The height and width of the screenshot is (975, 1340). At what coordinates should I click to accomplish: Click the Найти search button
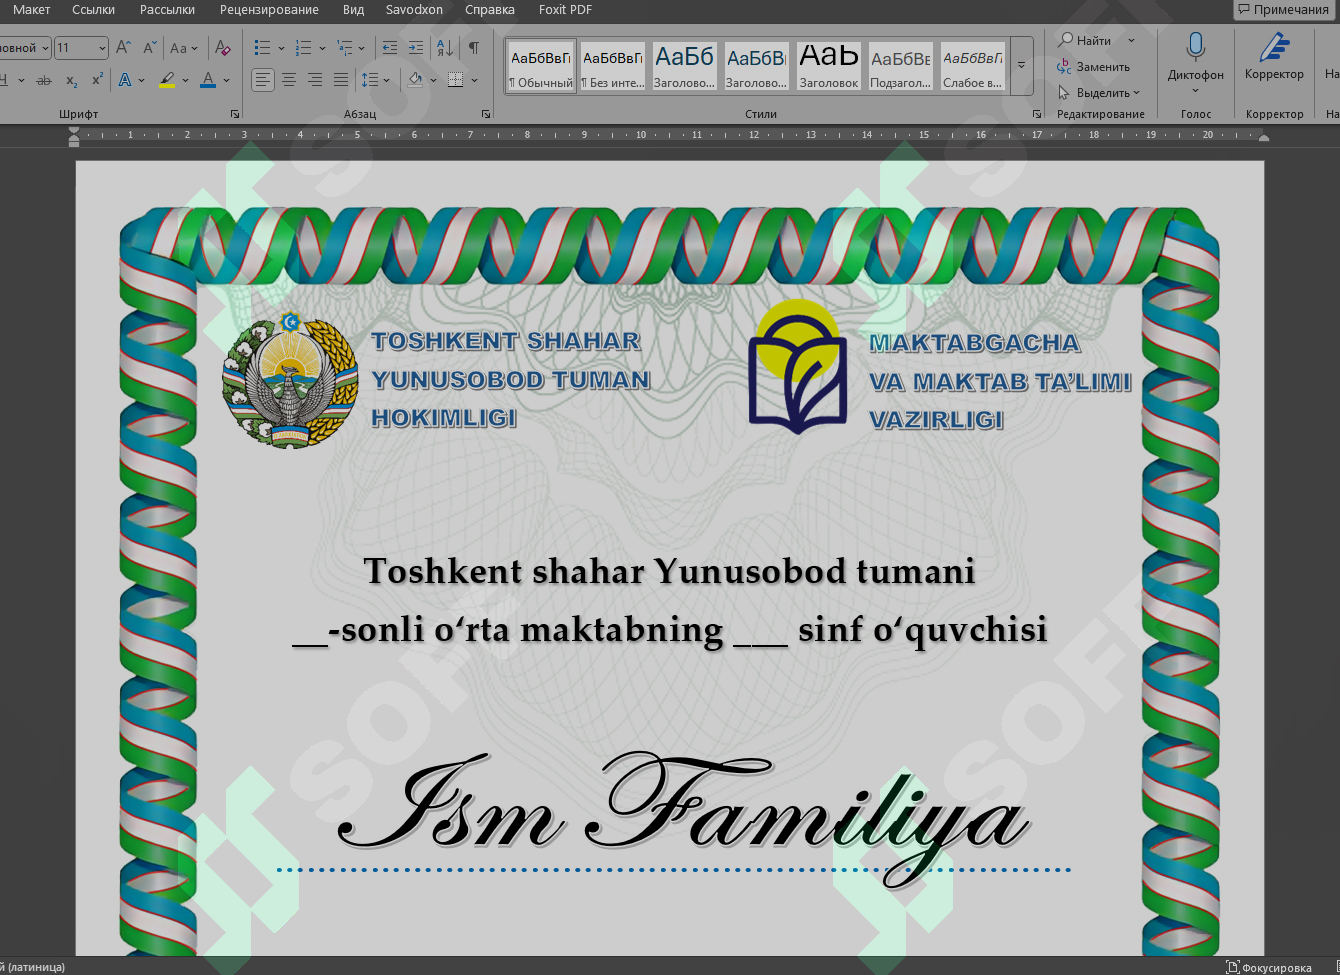tap(1086, 41)
